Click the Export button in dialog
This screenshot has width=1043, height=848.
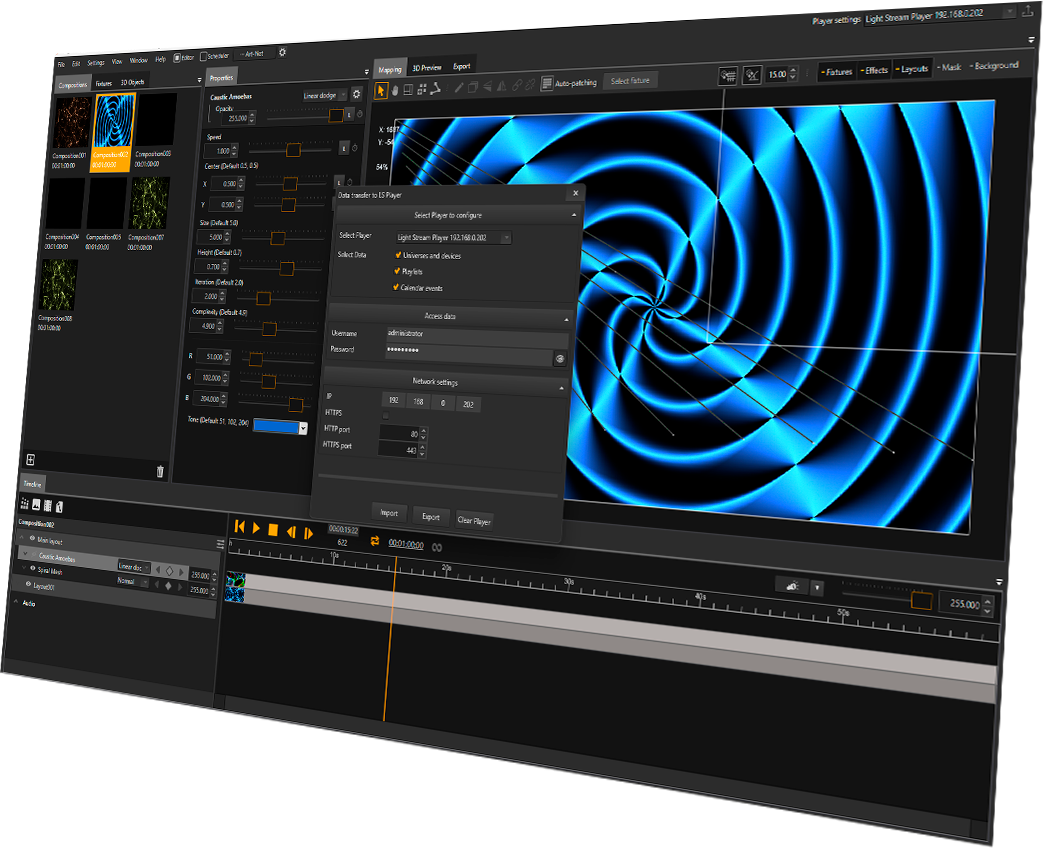430,517
